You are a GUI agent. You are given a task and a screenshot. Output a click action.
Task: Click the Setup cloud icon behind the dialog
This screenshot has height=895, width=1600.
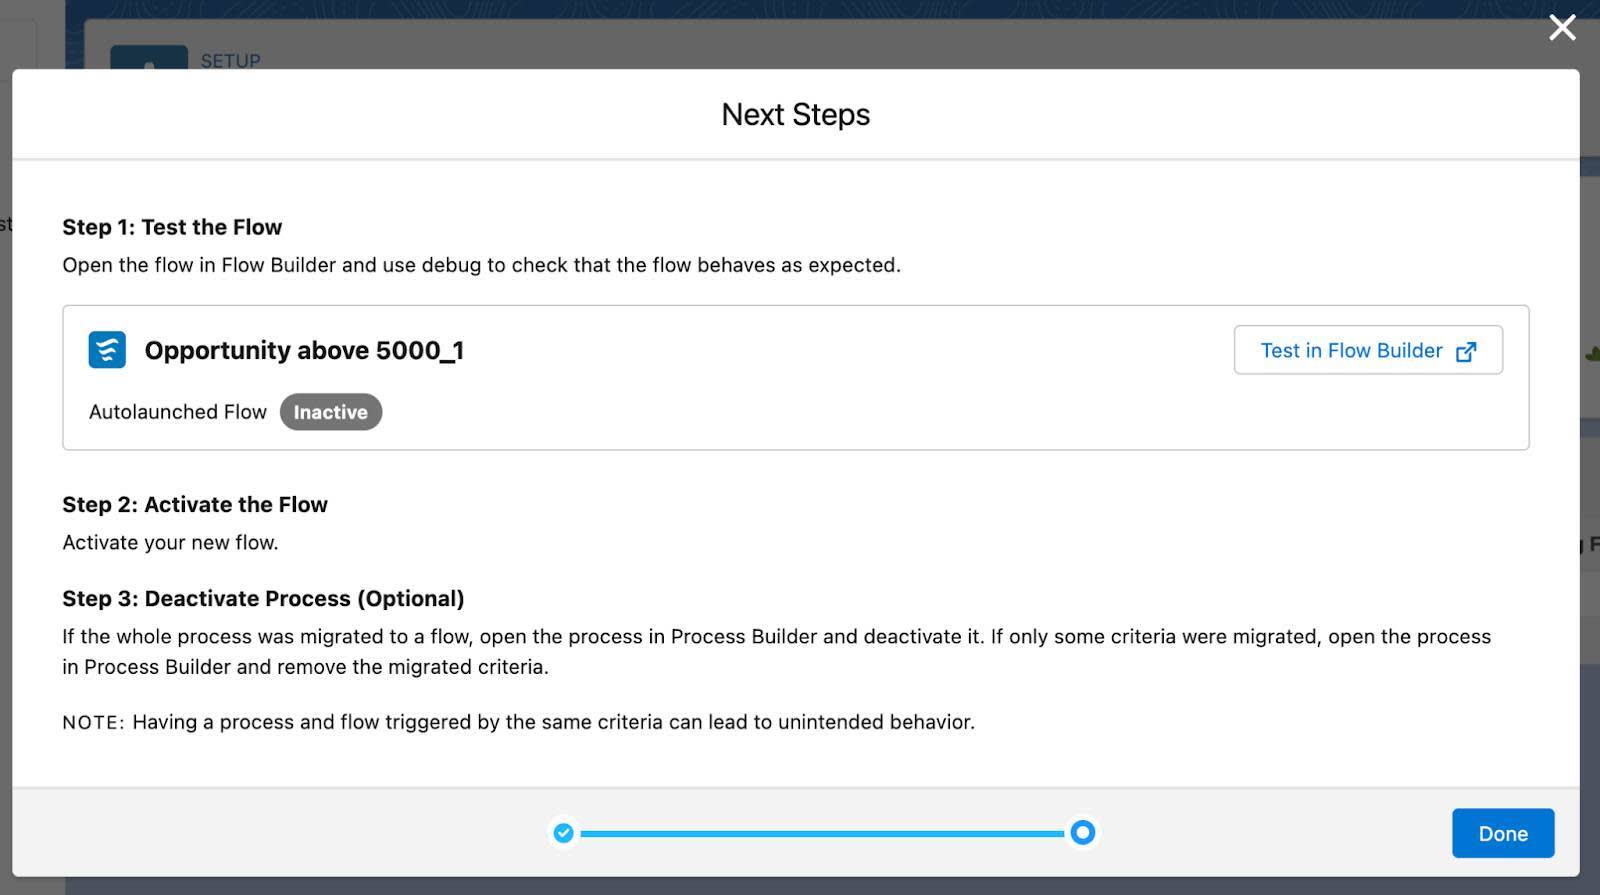[150, 63]
